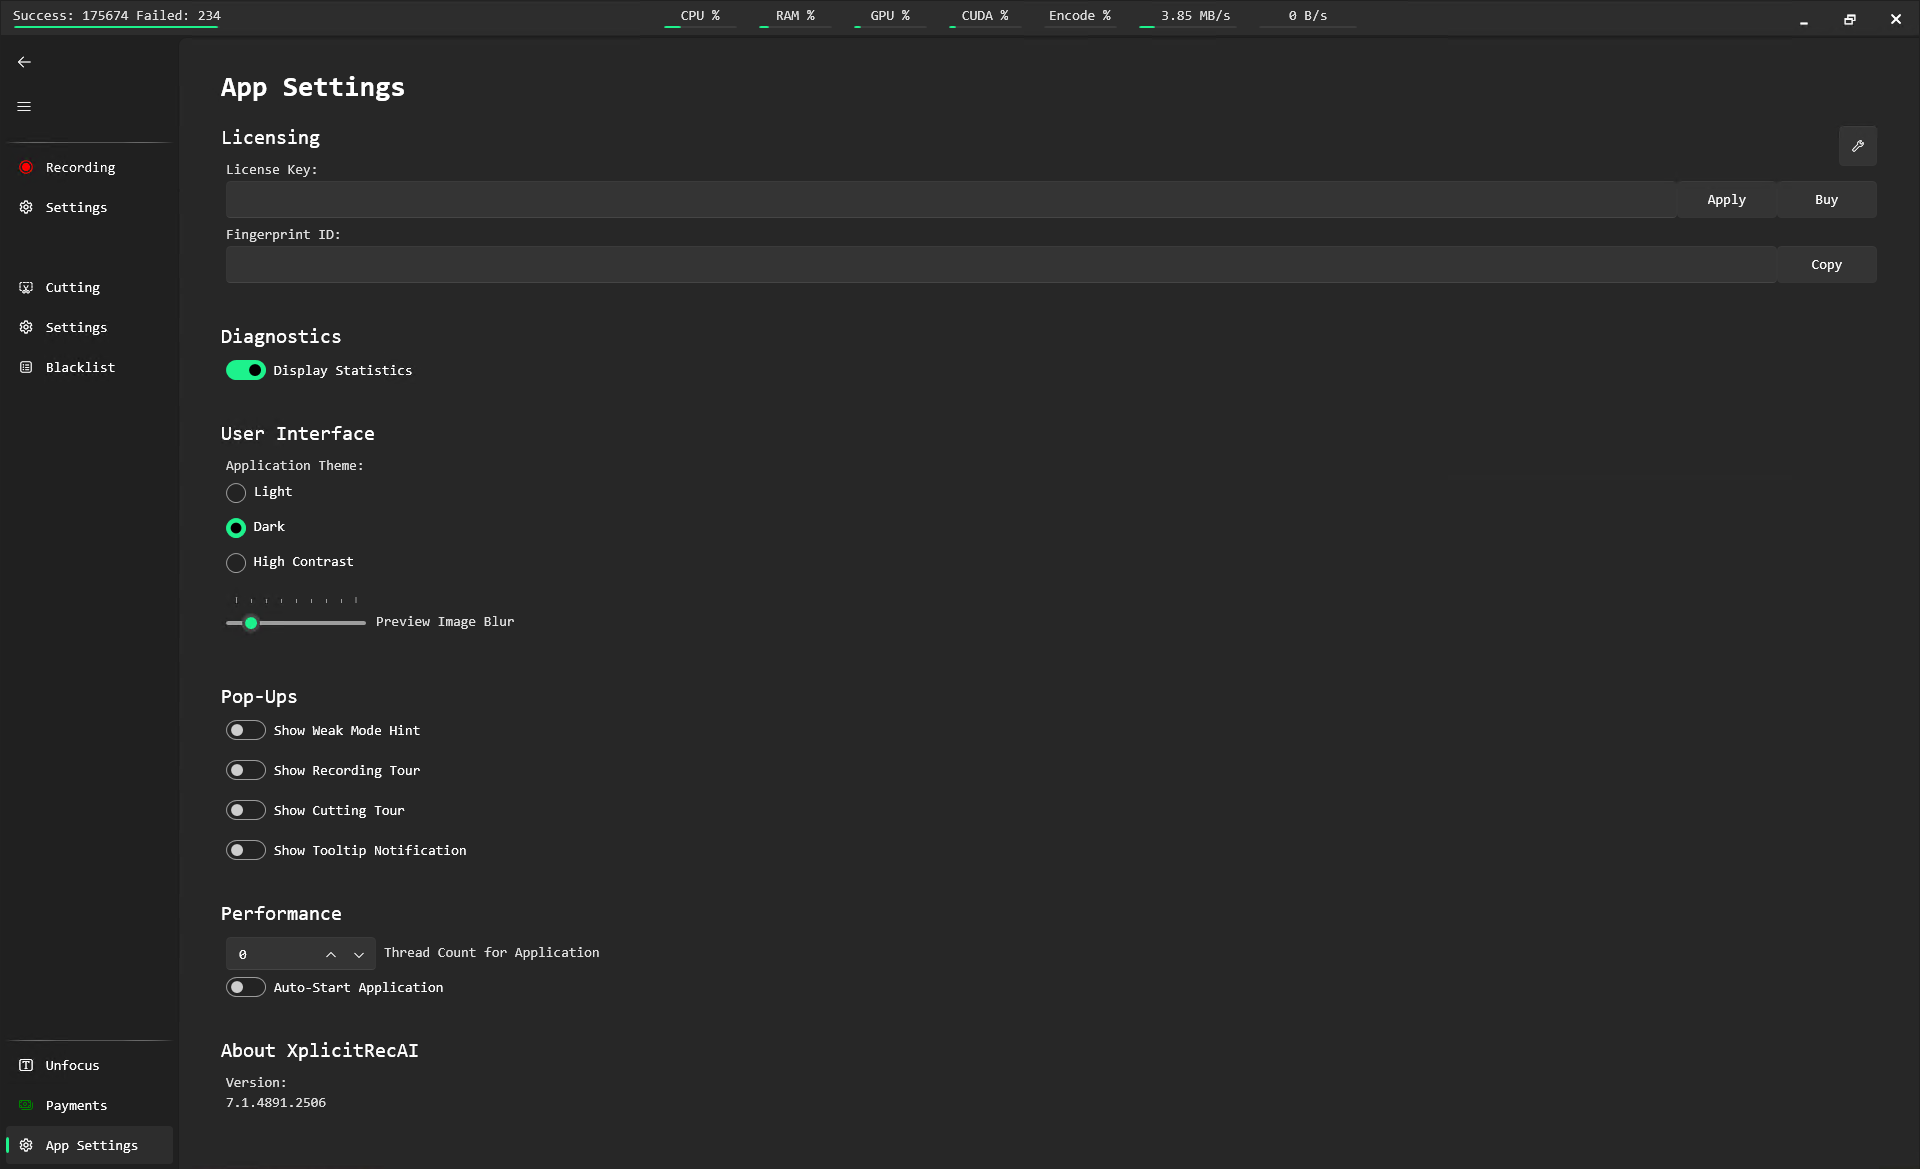1920x1169 pixels.
Task: Disable the Display Statistics toggle
Action: 245,370
